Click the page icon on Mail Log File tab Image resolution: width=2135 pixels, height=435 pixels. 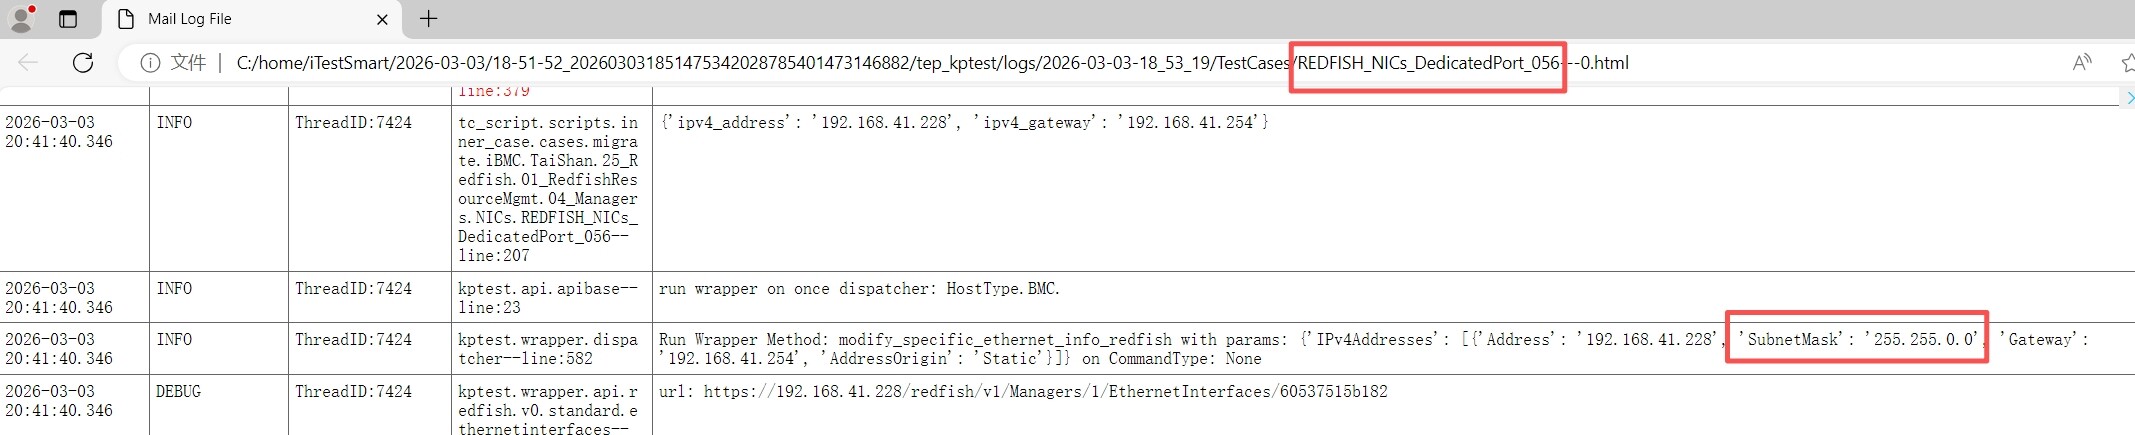126,19
